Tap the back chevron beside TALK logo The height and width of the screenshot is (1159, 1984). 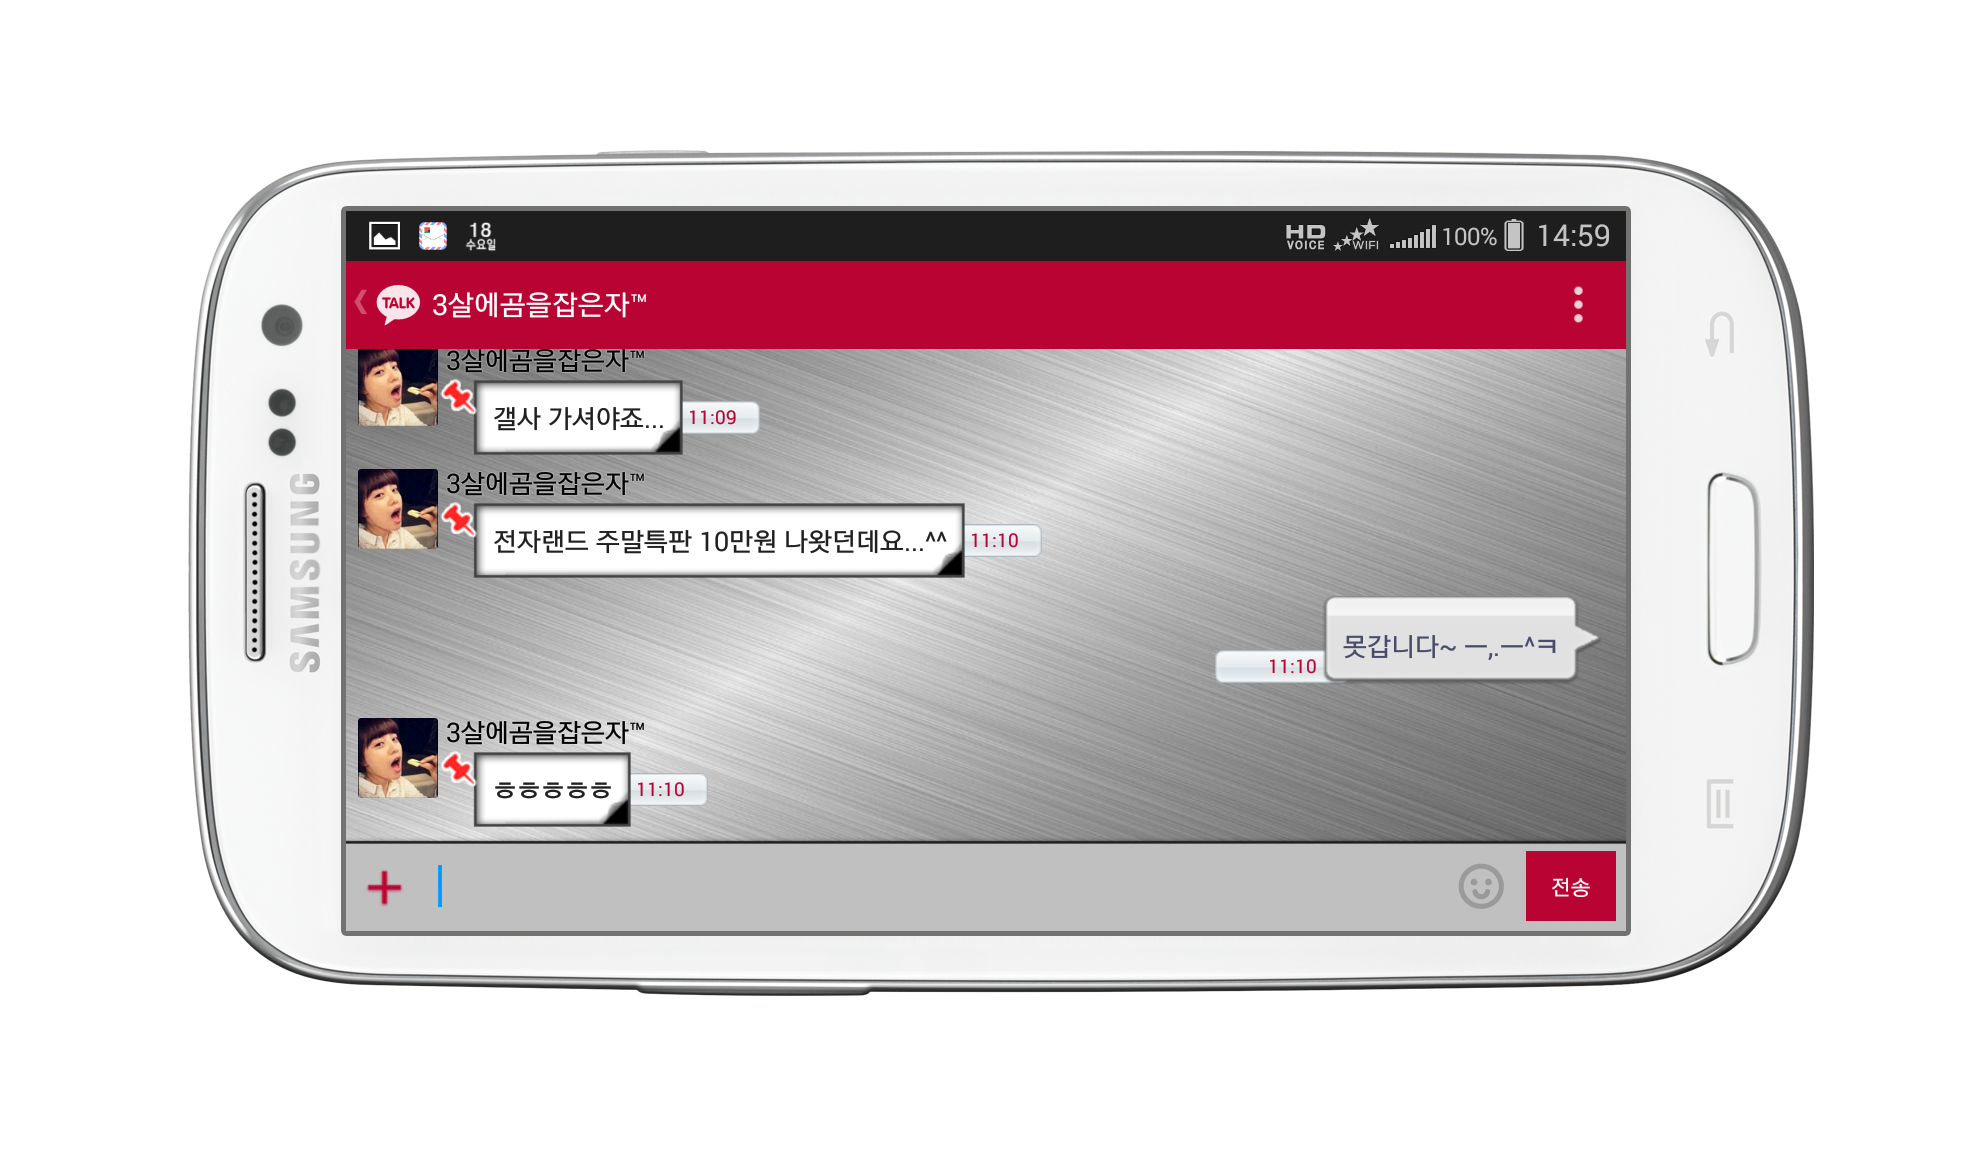(361, 302)
